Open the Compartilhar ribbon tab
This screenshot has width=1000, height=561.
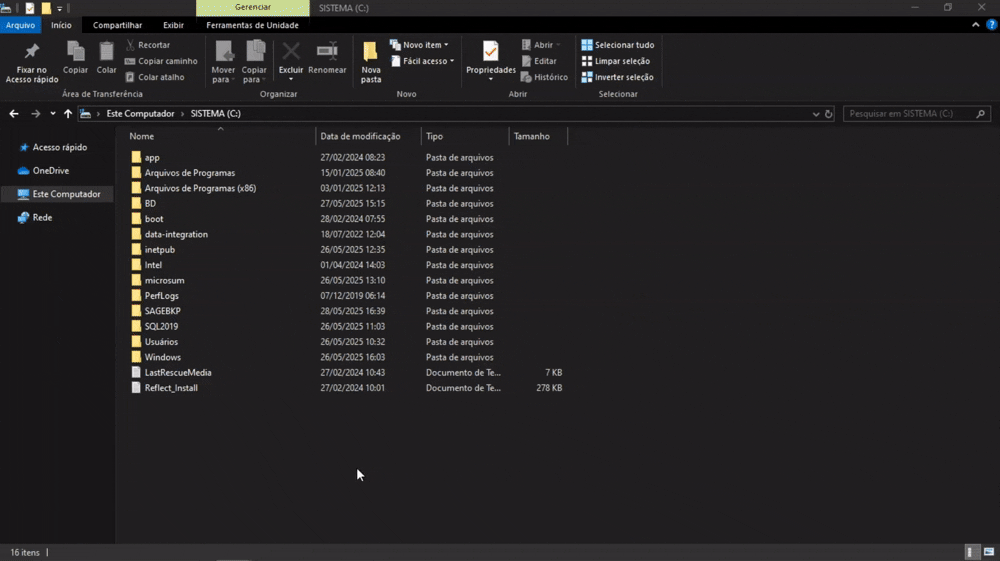[x=117, y=25]
